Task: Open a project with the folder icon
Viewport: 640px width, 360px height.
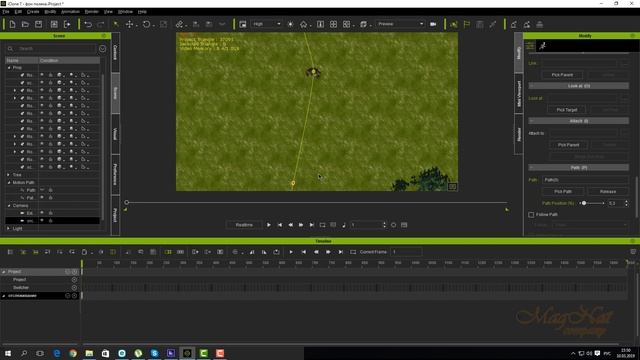Action: [x=25, y=24]
